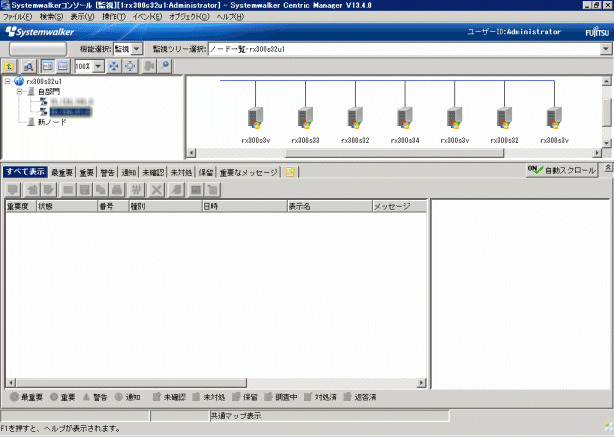
Task: Switch to the 保留 tab
Action: pyautogui.click(x=206, y=172)
